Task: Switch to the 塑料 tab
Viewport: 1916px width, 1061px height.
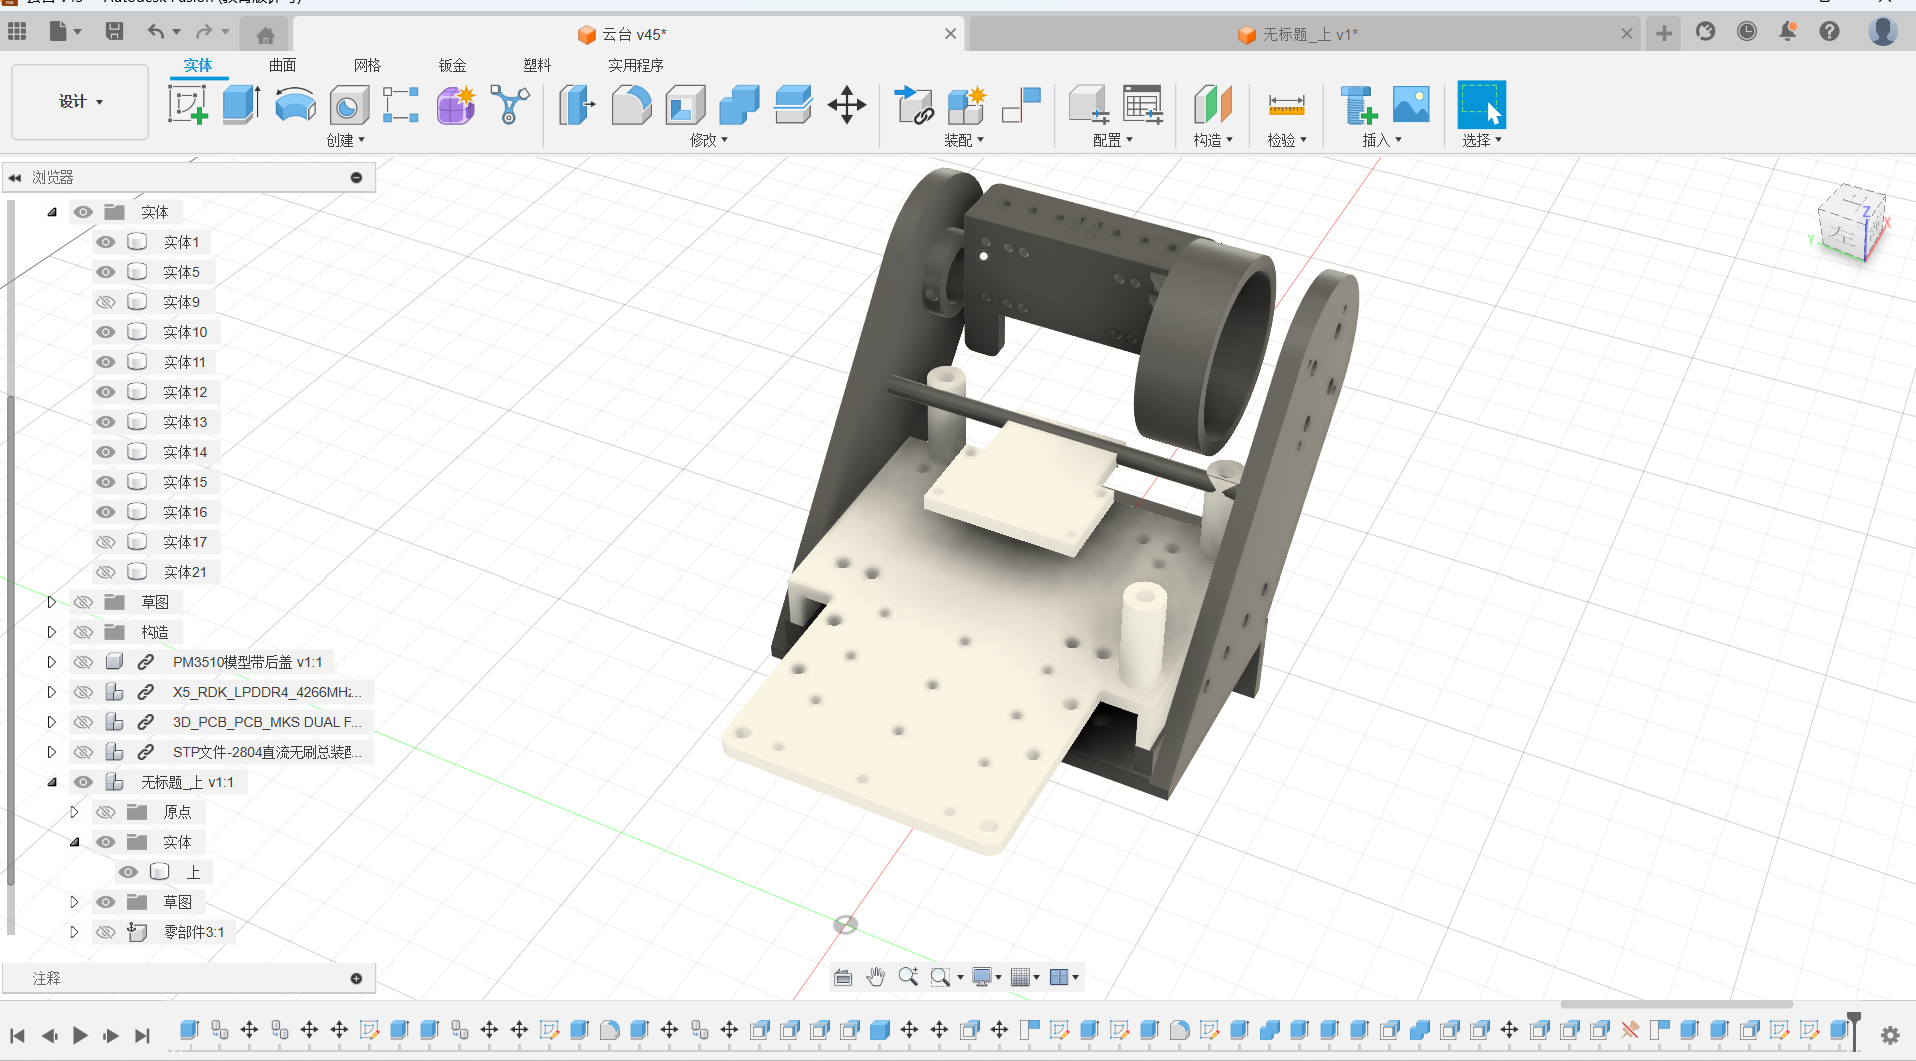Action: click(538, 65)
